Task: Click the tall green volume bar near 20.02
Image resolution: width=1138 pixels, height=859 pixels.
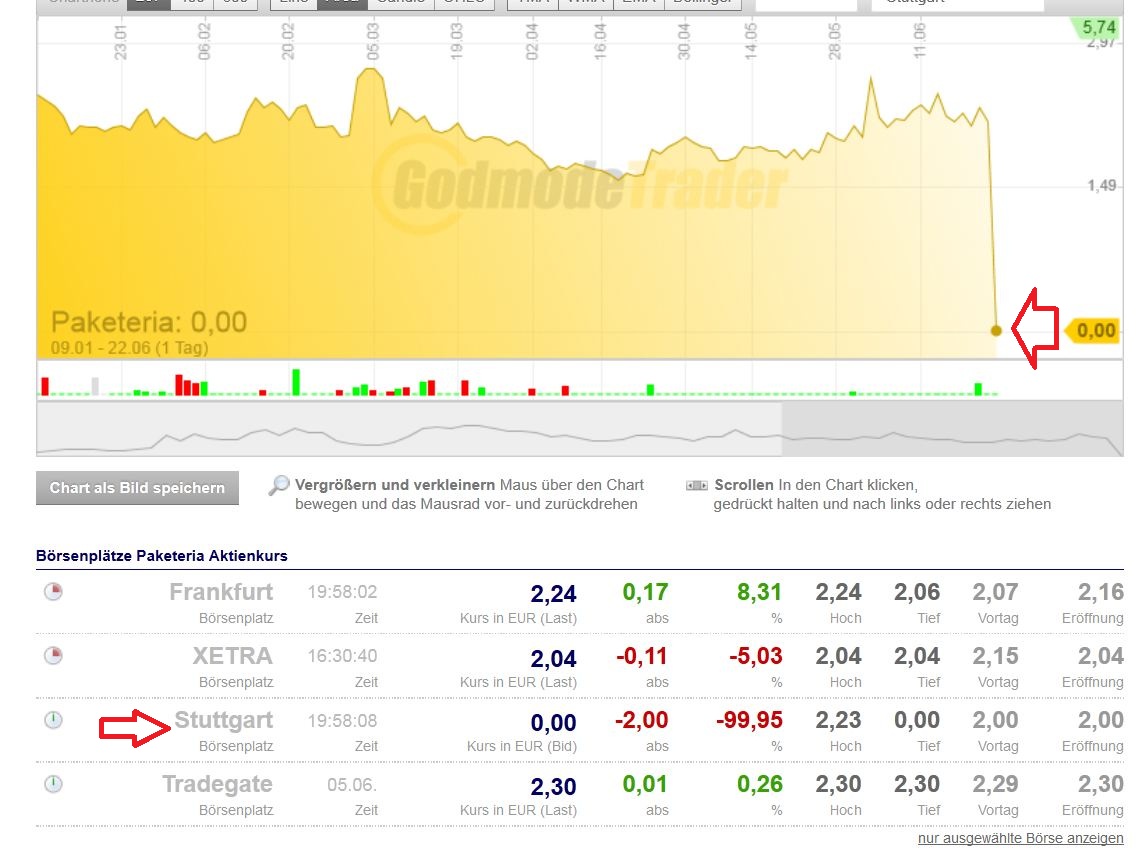Action: (x=296, y=382)
